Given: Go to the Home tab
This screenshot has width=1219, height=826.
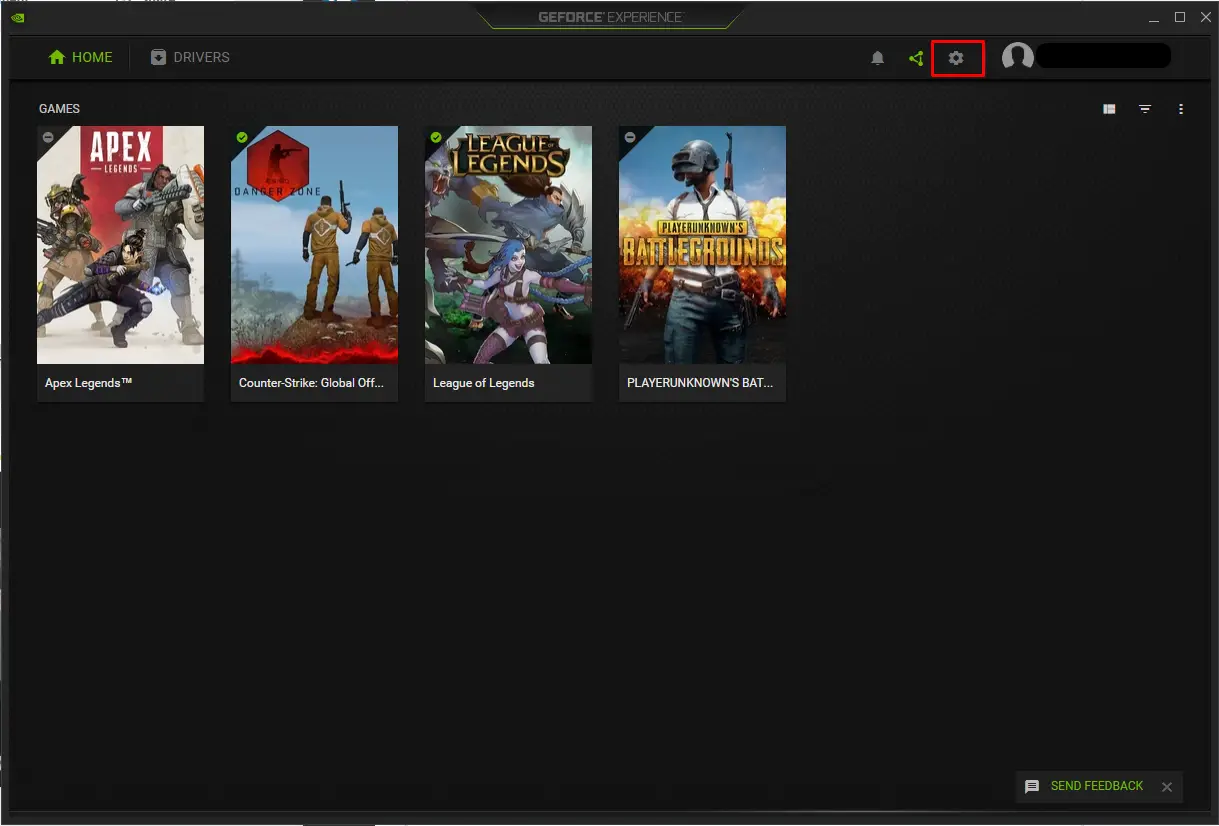Looking at the screenshot, I should pyautogui.click(x=81, y=57).
